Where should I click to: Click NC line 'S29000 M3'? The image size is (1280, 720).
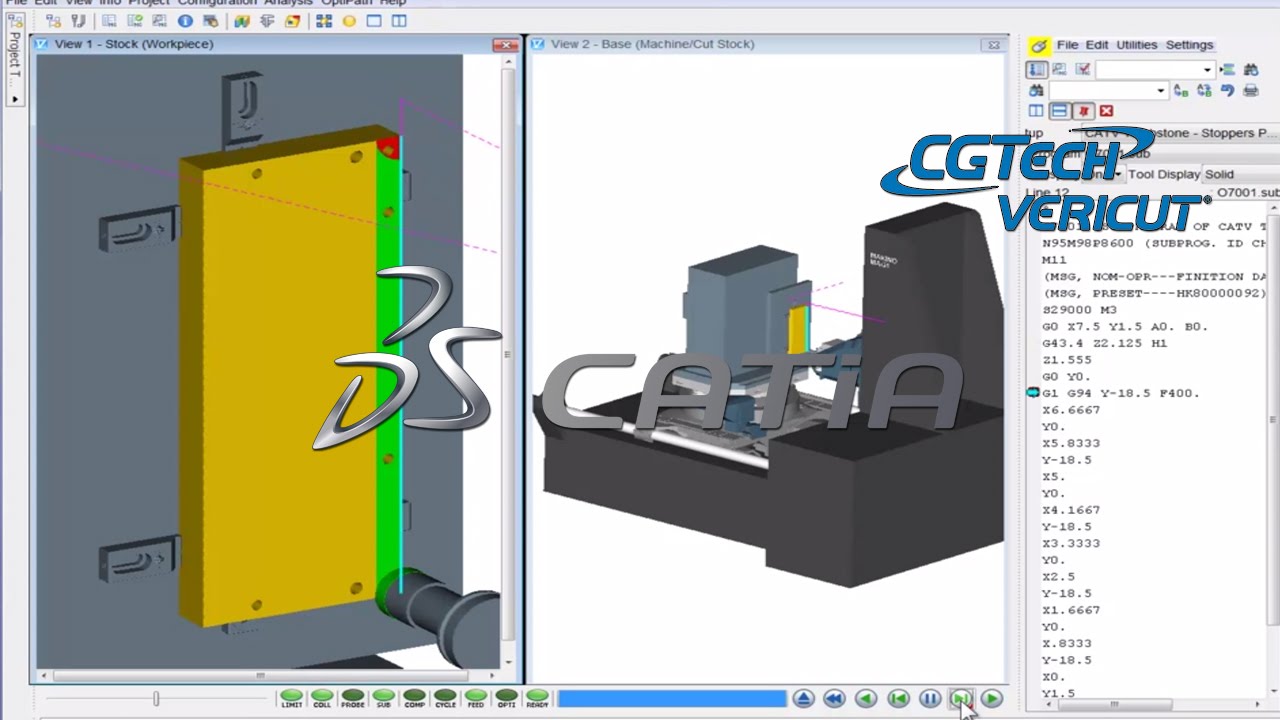click(1079, 310)
